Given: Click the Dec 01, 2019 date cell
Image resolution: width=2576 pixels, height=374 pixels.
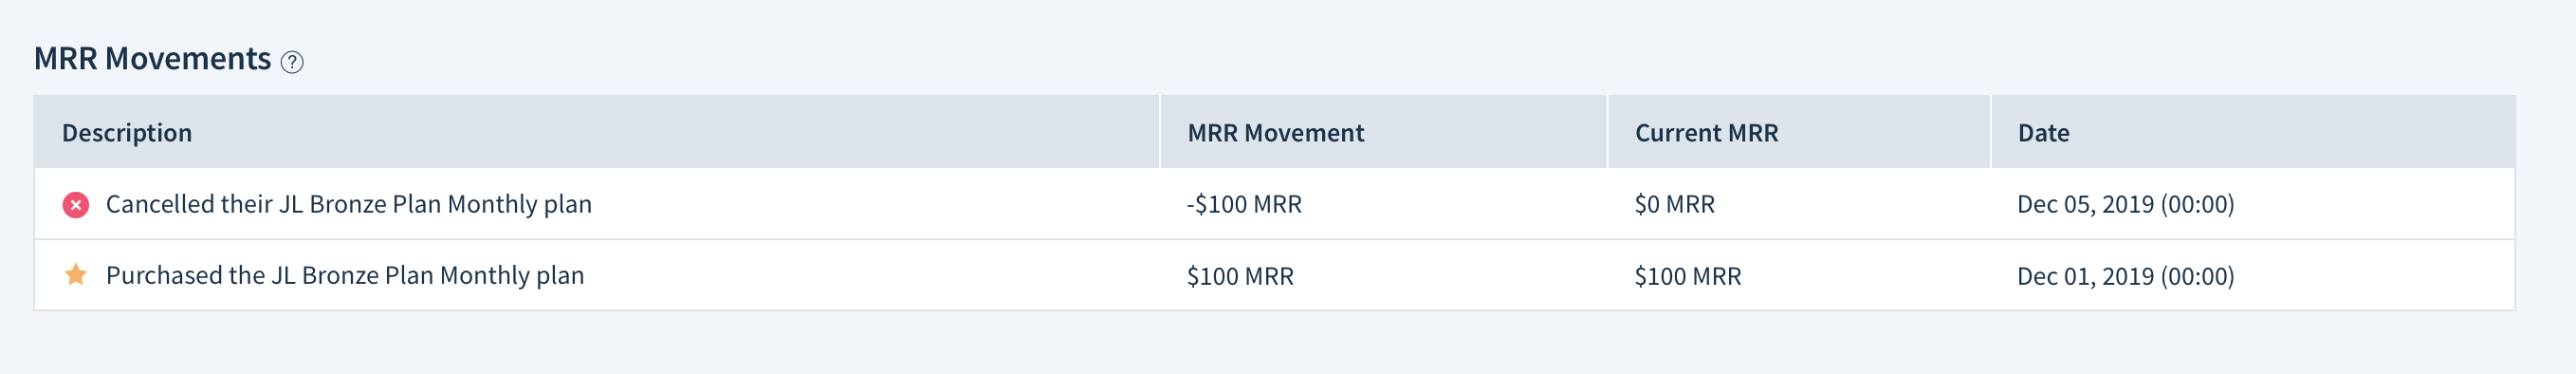Looking at the screenshot, I should pyautogui.click(x=2125, y=276).
